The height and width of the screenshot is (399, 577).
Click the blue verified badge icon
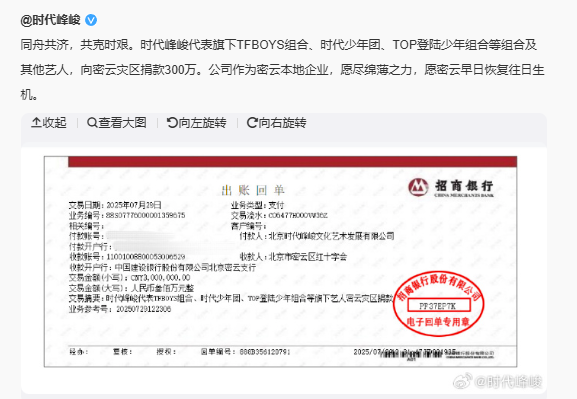[91, 20]
